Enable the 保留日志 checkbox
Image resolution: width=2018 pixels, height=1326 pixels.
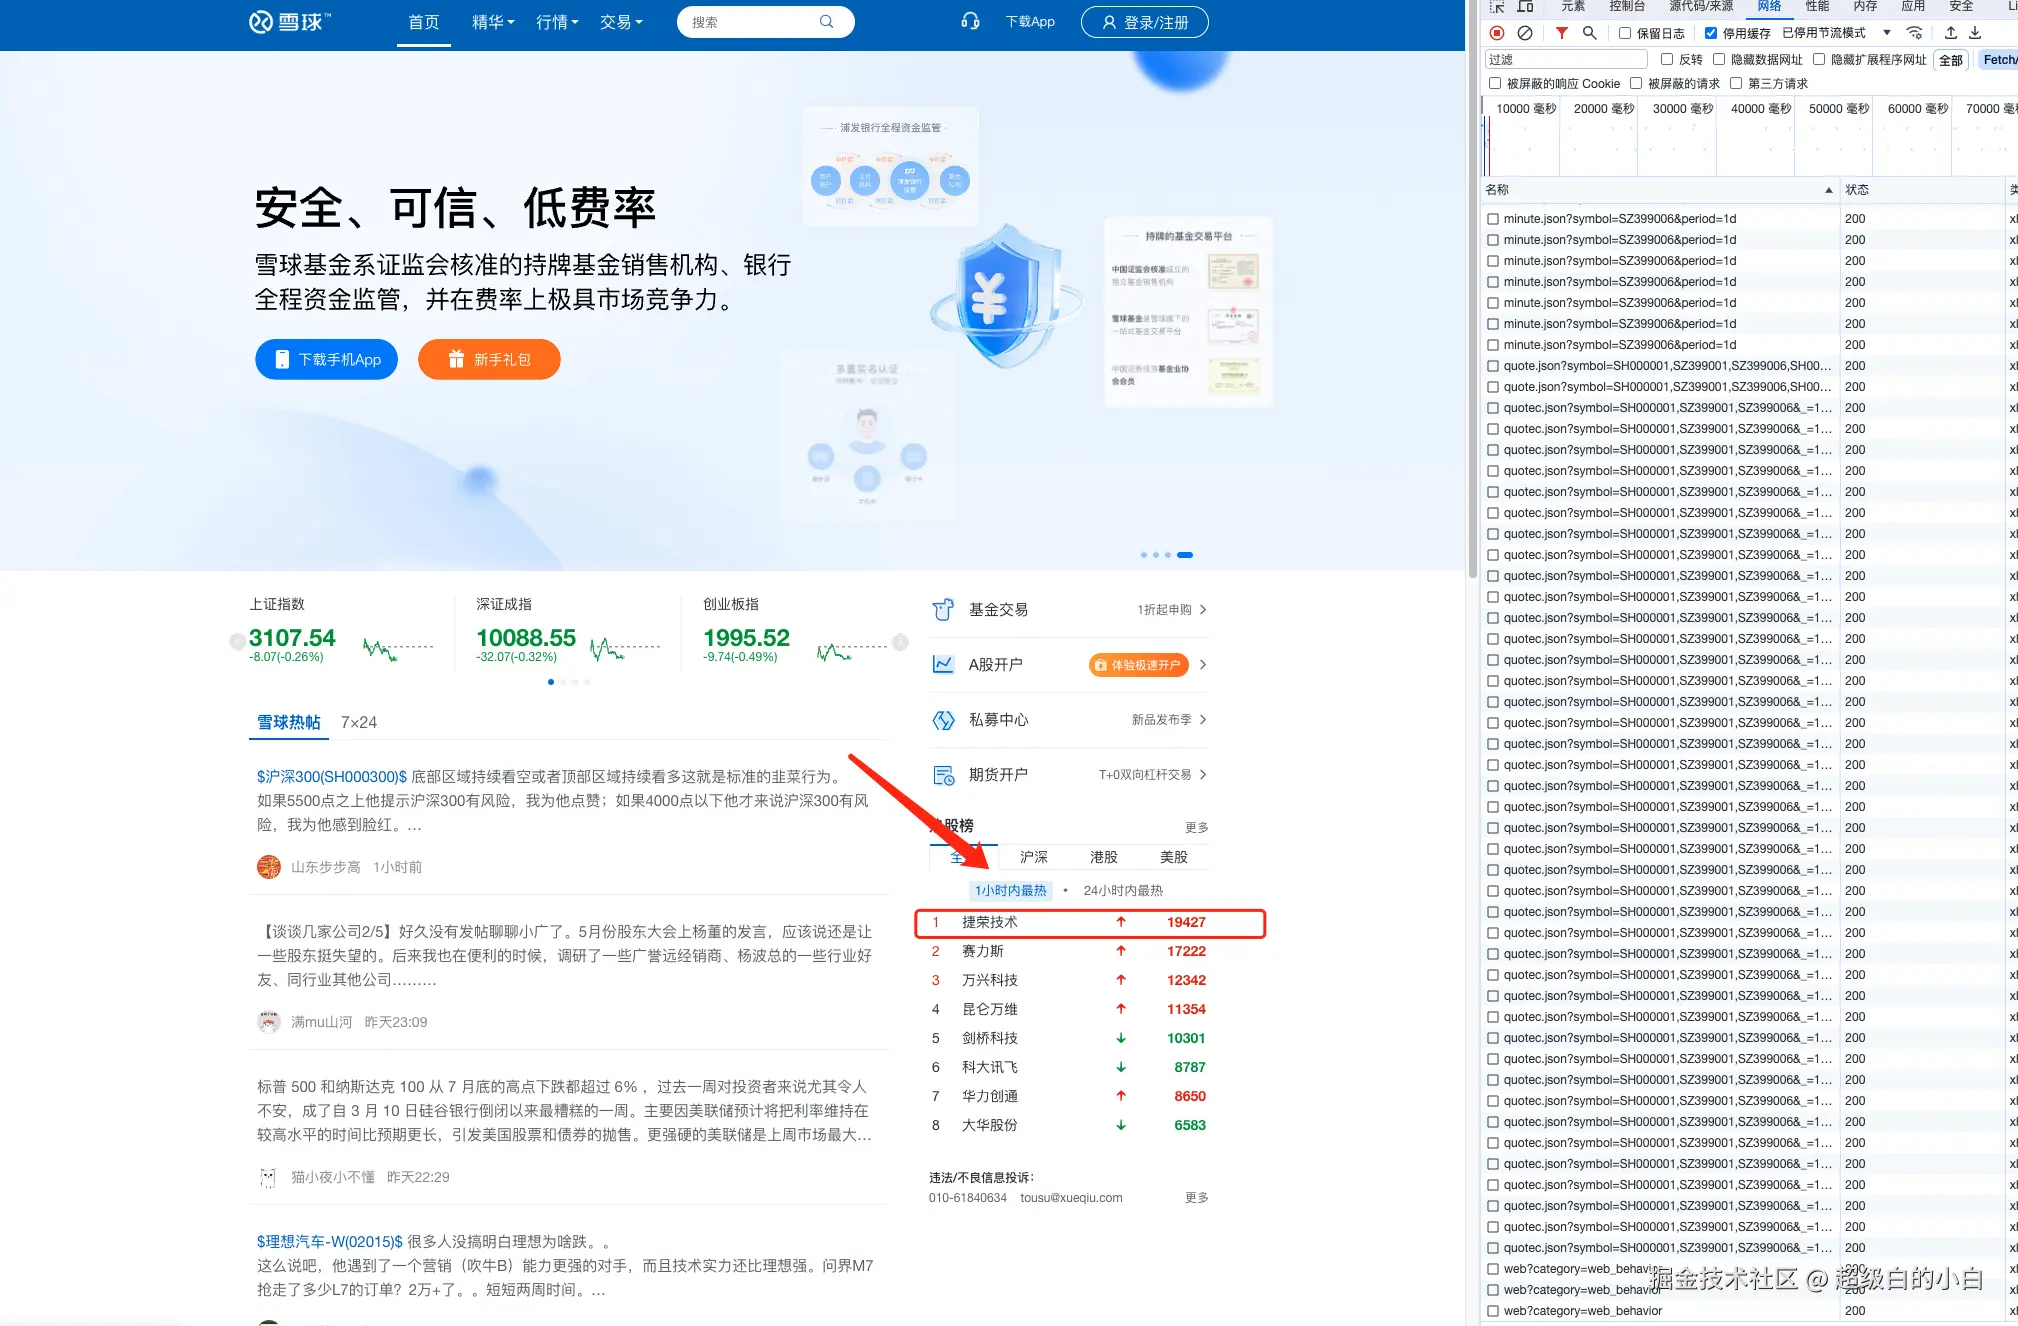(1625, 33)
